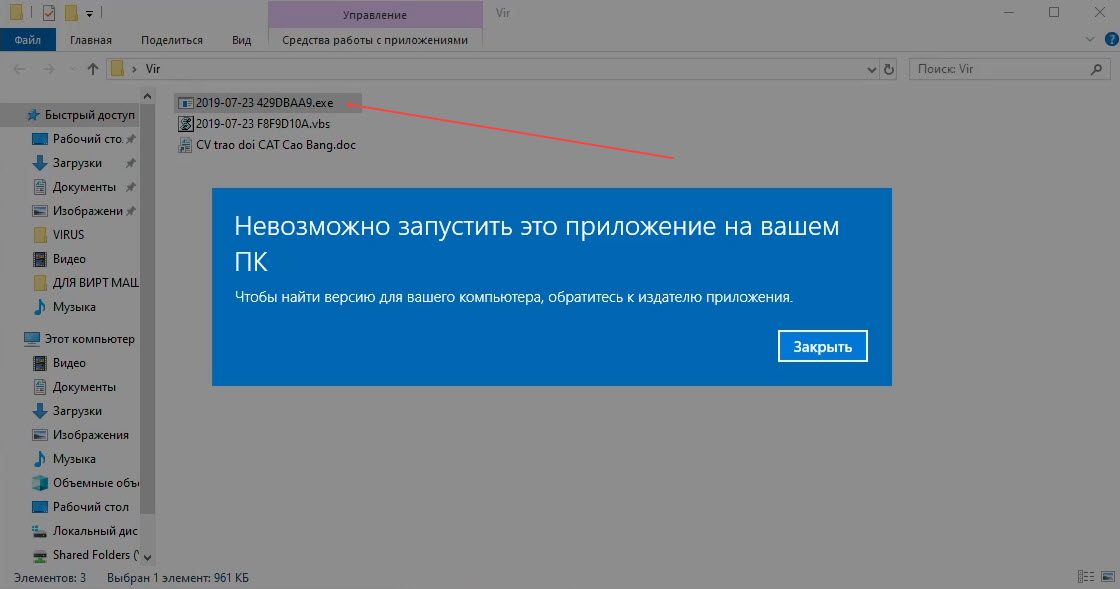Click the search magnifier icon
This screenshot has height=589, width=1120.
click(x=1096, y=69)
